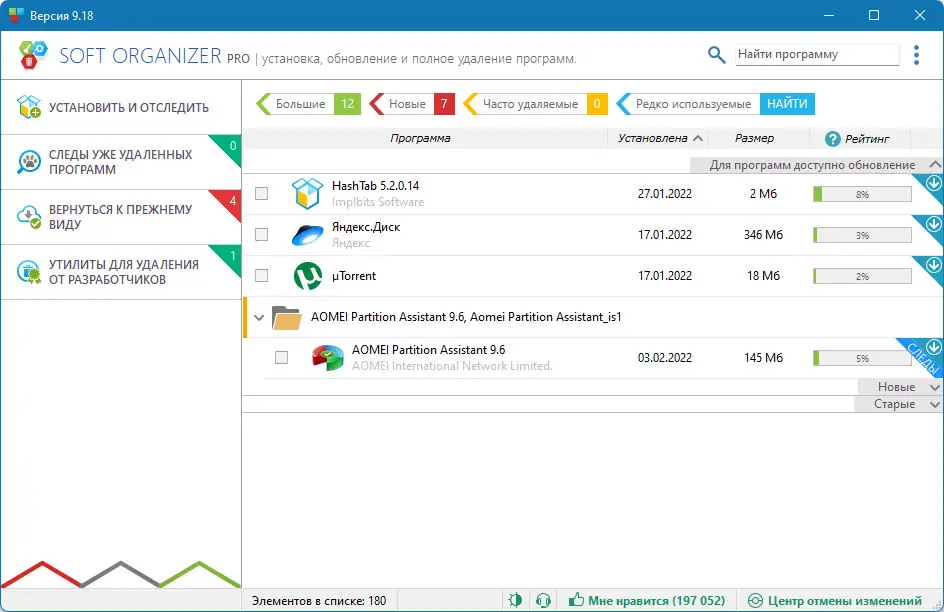Click the update download arrow for µTorrent
The width and height of the screenshot is (944, 612).
click(934, 265)
